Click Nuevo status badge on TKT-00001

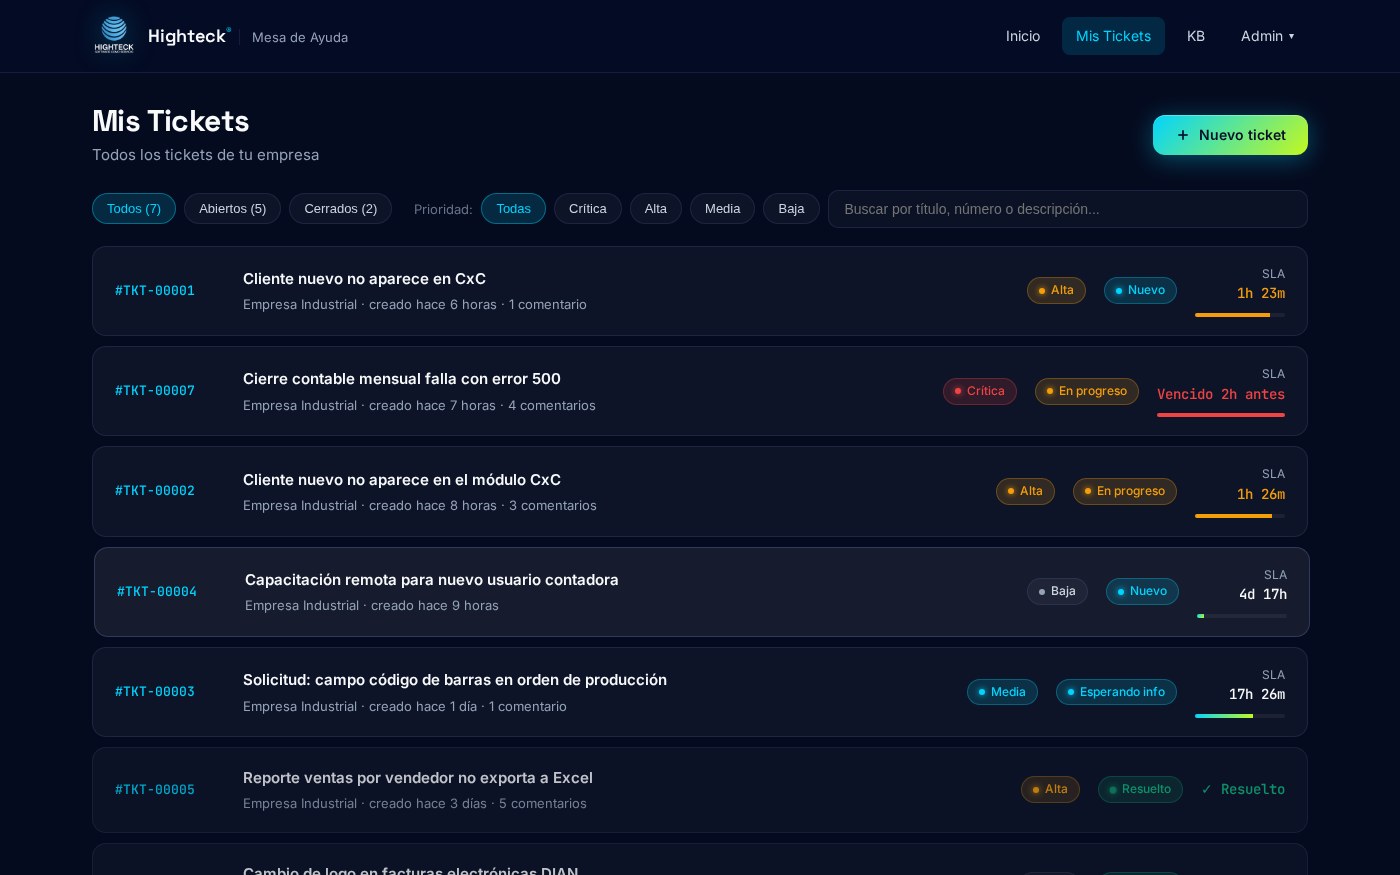point(1140,290)
